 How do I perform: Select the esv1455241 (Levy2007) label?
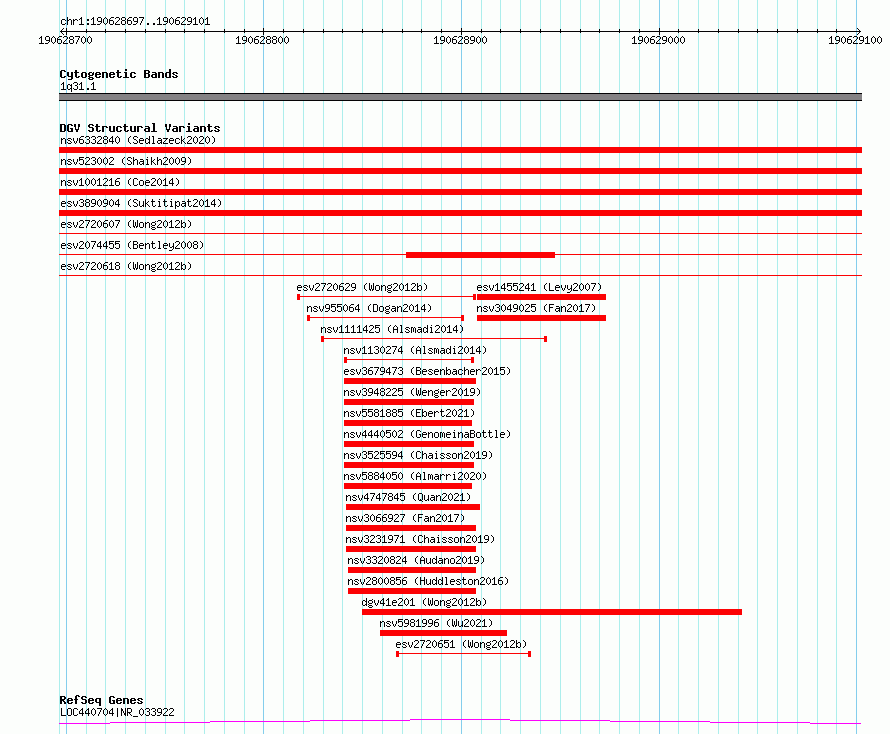pos(539,287)
